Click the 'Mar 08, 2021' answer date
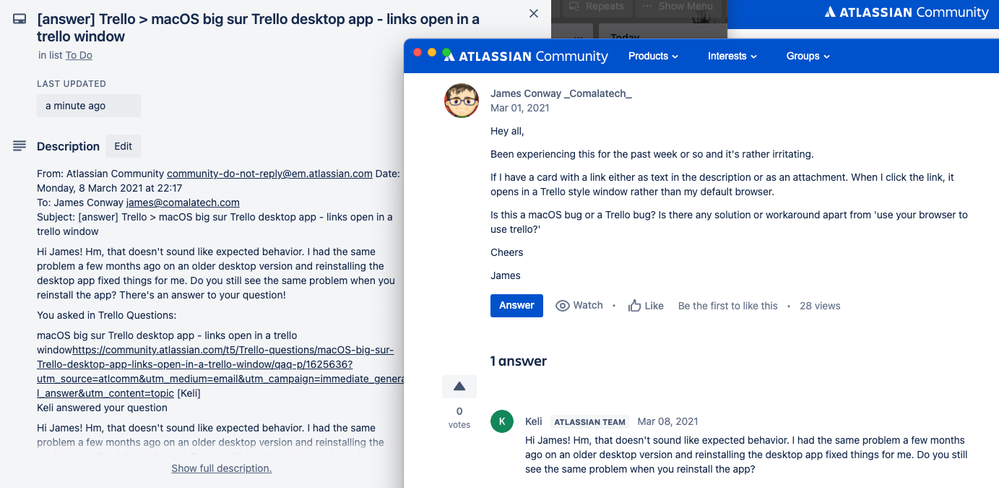The height and width of the screenshot is (488, 999). point(668,422)
